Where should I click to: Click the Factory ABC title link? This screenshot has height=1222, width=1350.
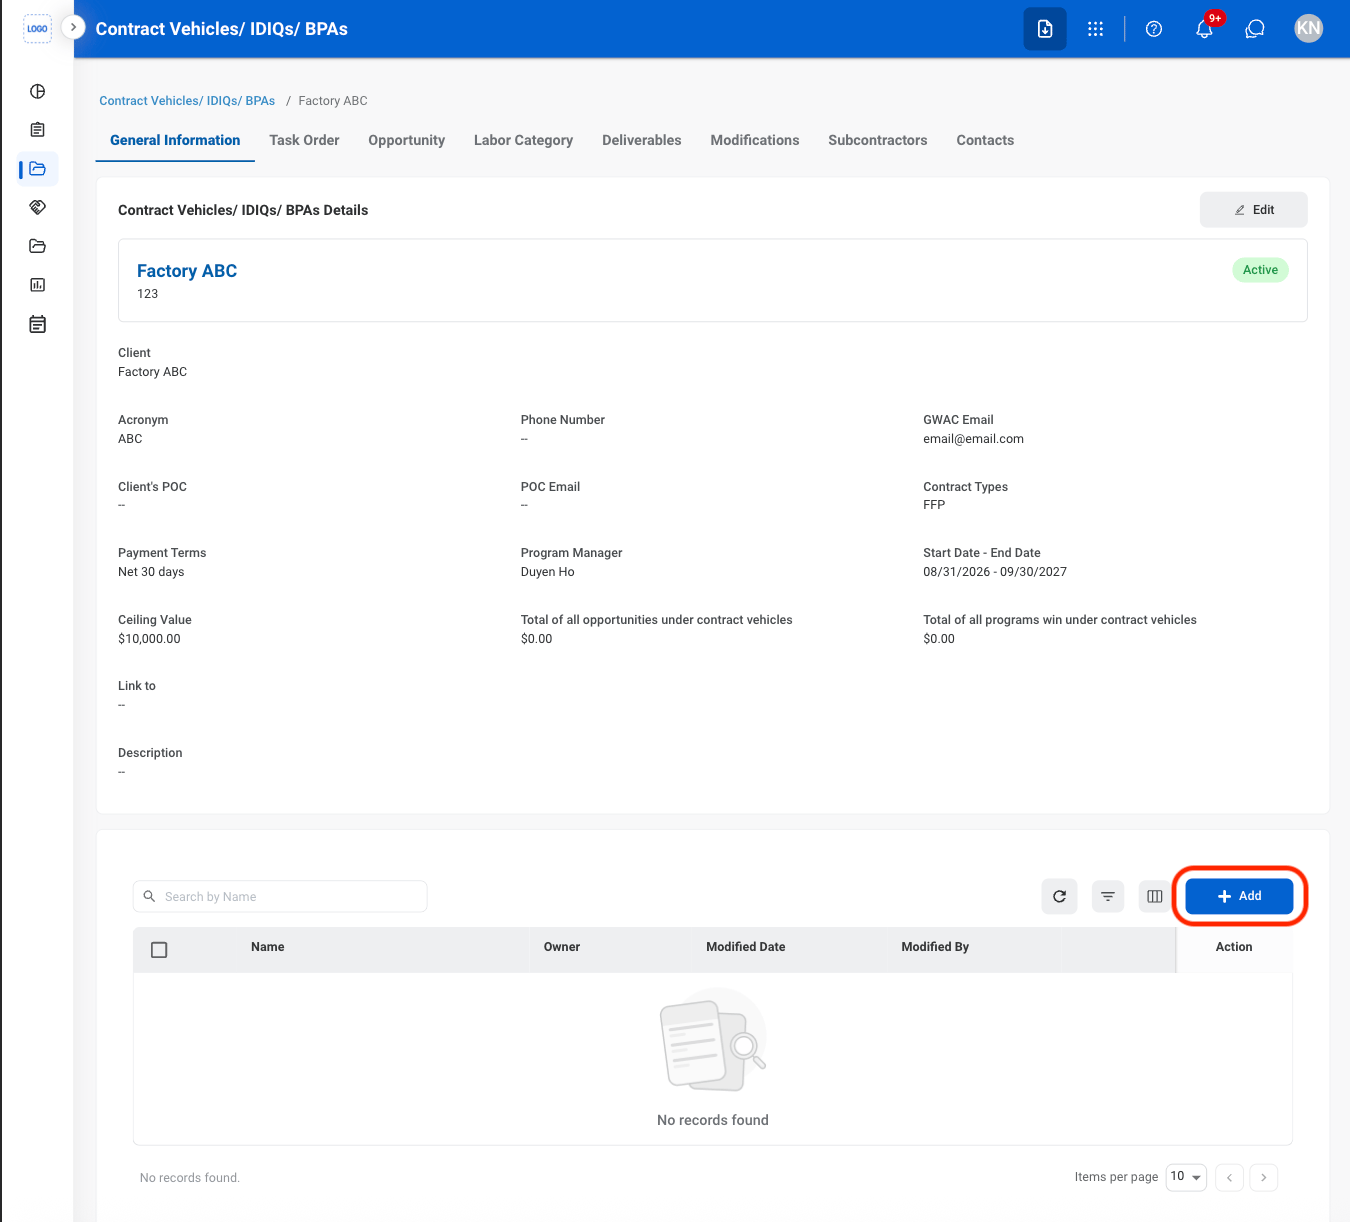(187, 271)
